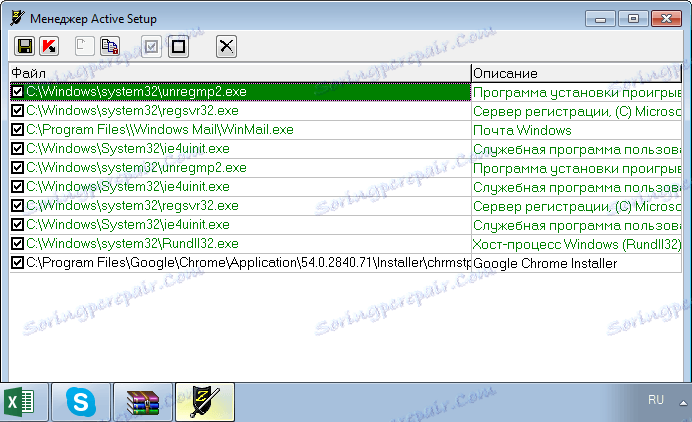This screenshot has width=692, height=422.
Task: Click the uncheck-all empty square icon
Action: (178, 46)
